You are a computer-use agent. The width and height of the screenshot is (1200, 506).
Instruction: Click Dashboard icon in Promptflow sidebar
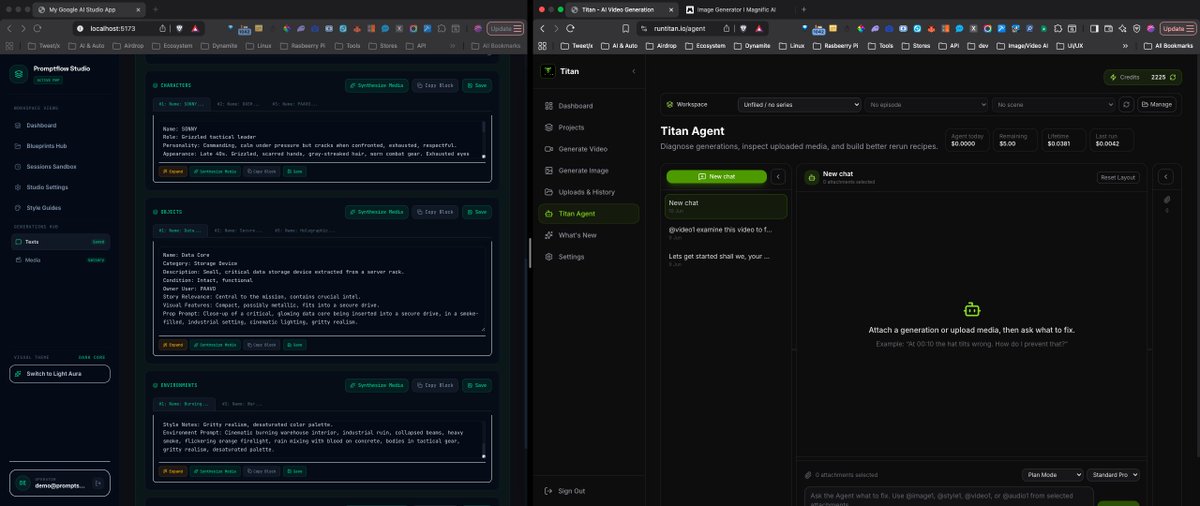(18, 125)
